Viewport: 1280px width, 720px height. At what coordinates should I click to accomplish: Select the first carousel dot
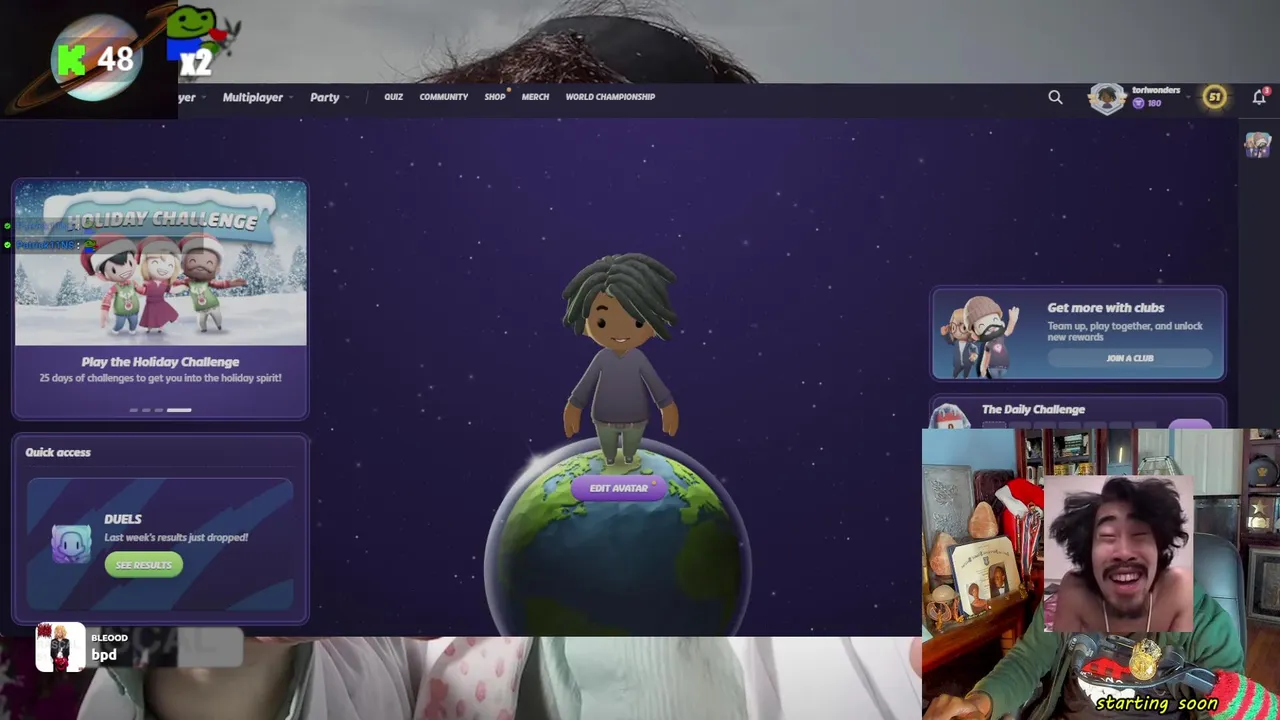pyautogui.click(x=134, y=410)
